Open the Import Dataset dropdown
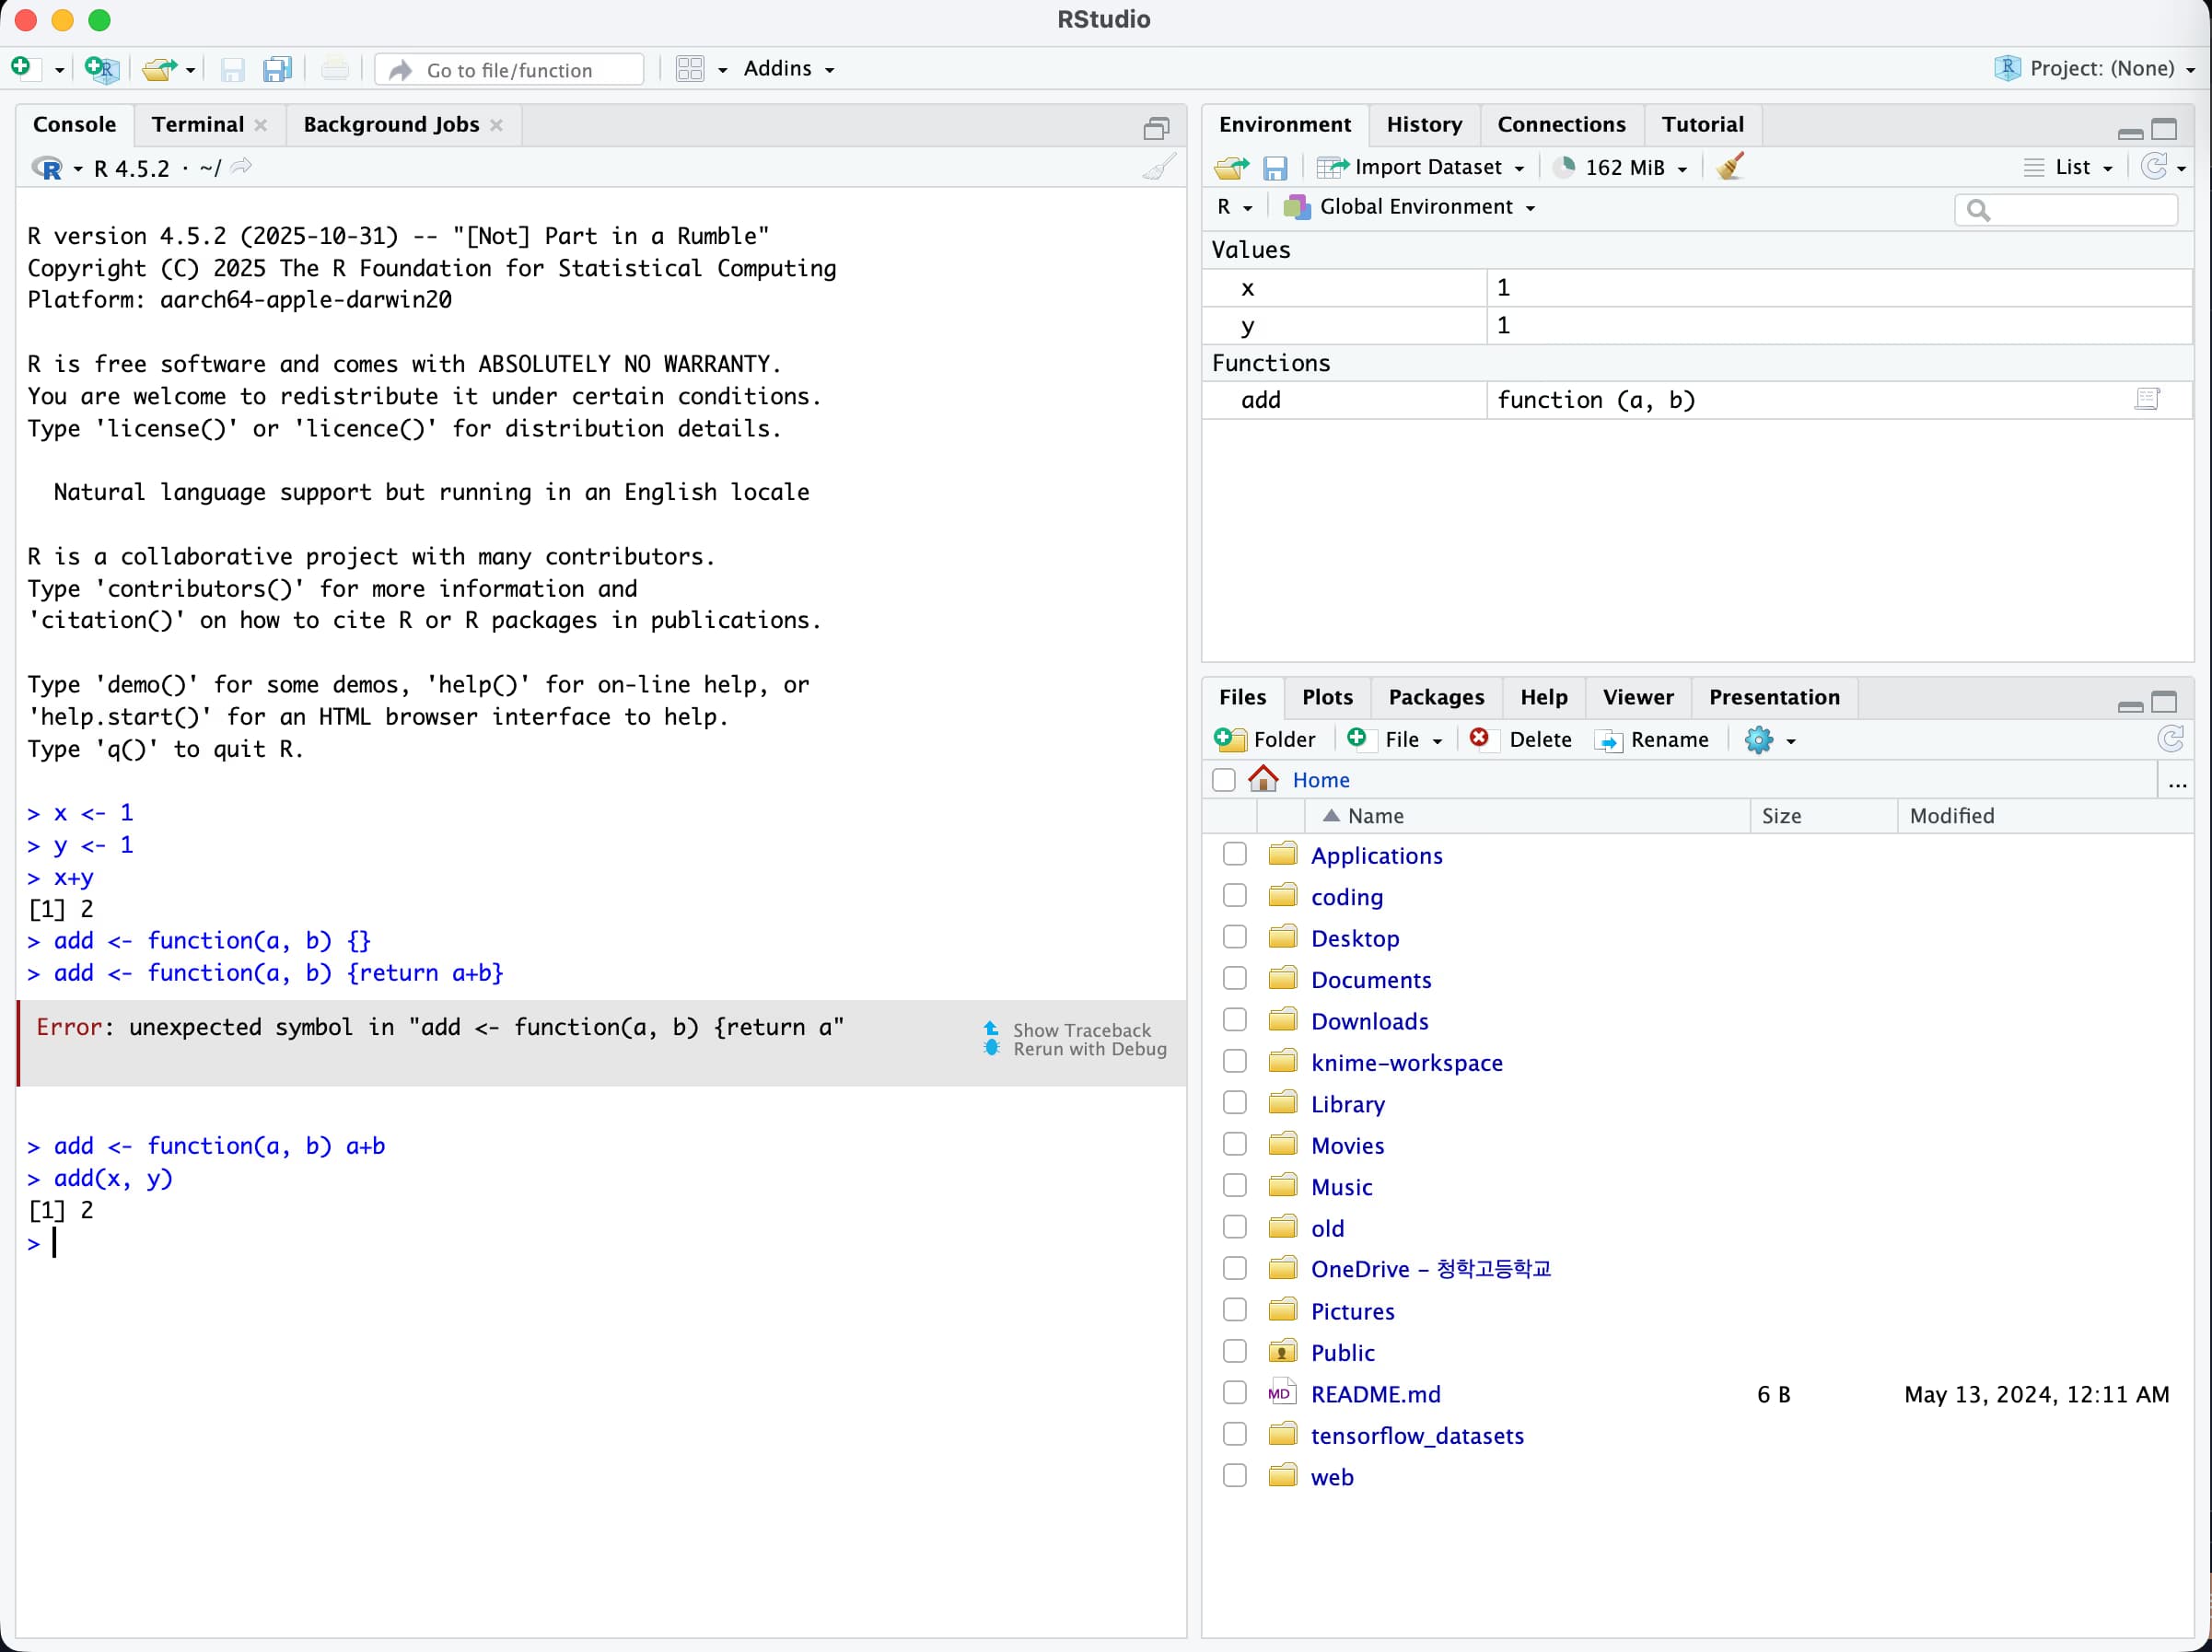This screenshot has width=2212, height=1652. 1422,167
